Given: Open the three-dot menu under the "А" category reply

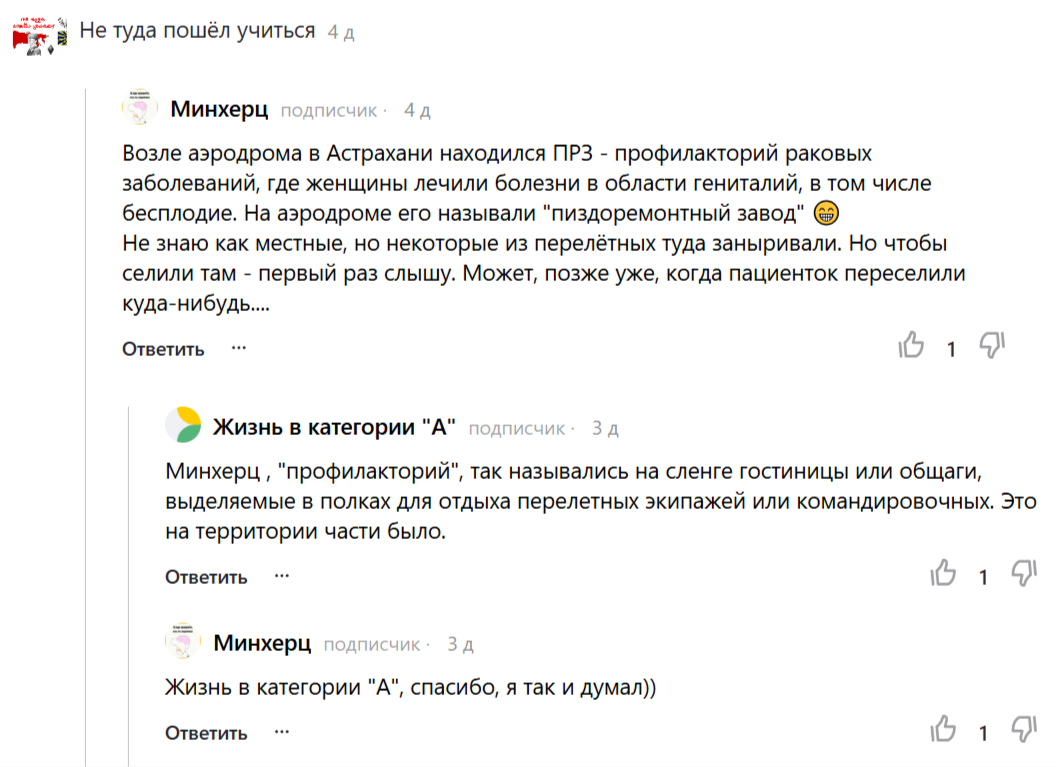Looking at the screenshot, I should (x=281, y=578).
